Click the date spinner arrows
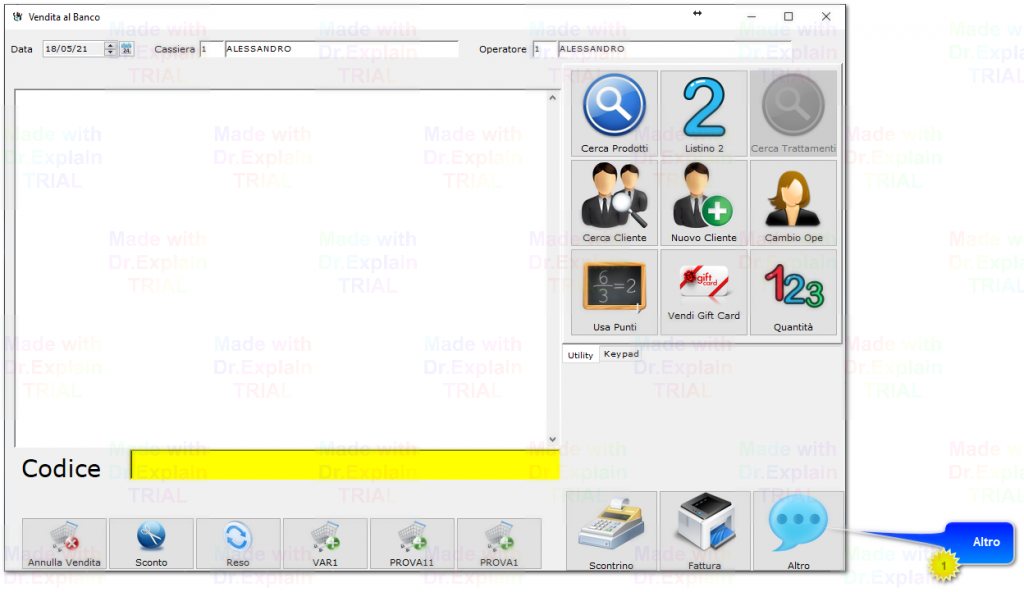 click(111, 49)
